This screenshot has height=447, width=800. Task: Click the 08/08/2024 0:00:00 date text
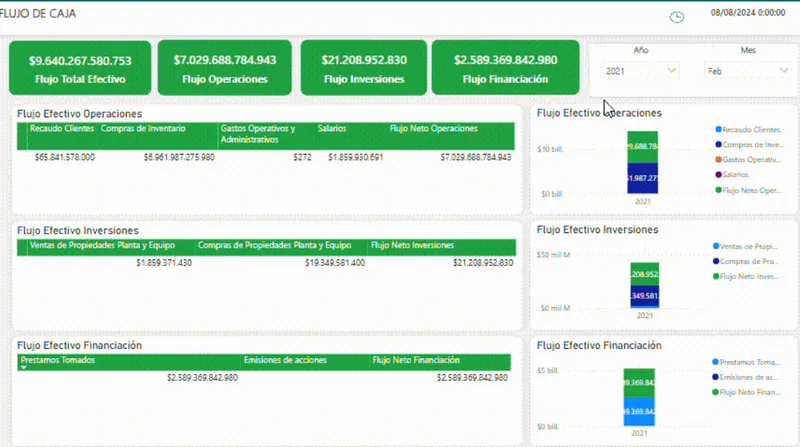(747, 13)
